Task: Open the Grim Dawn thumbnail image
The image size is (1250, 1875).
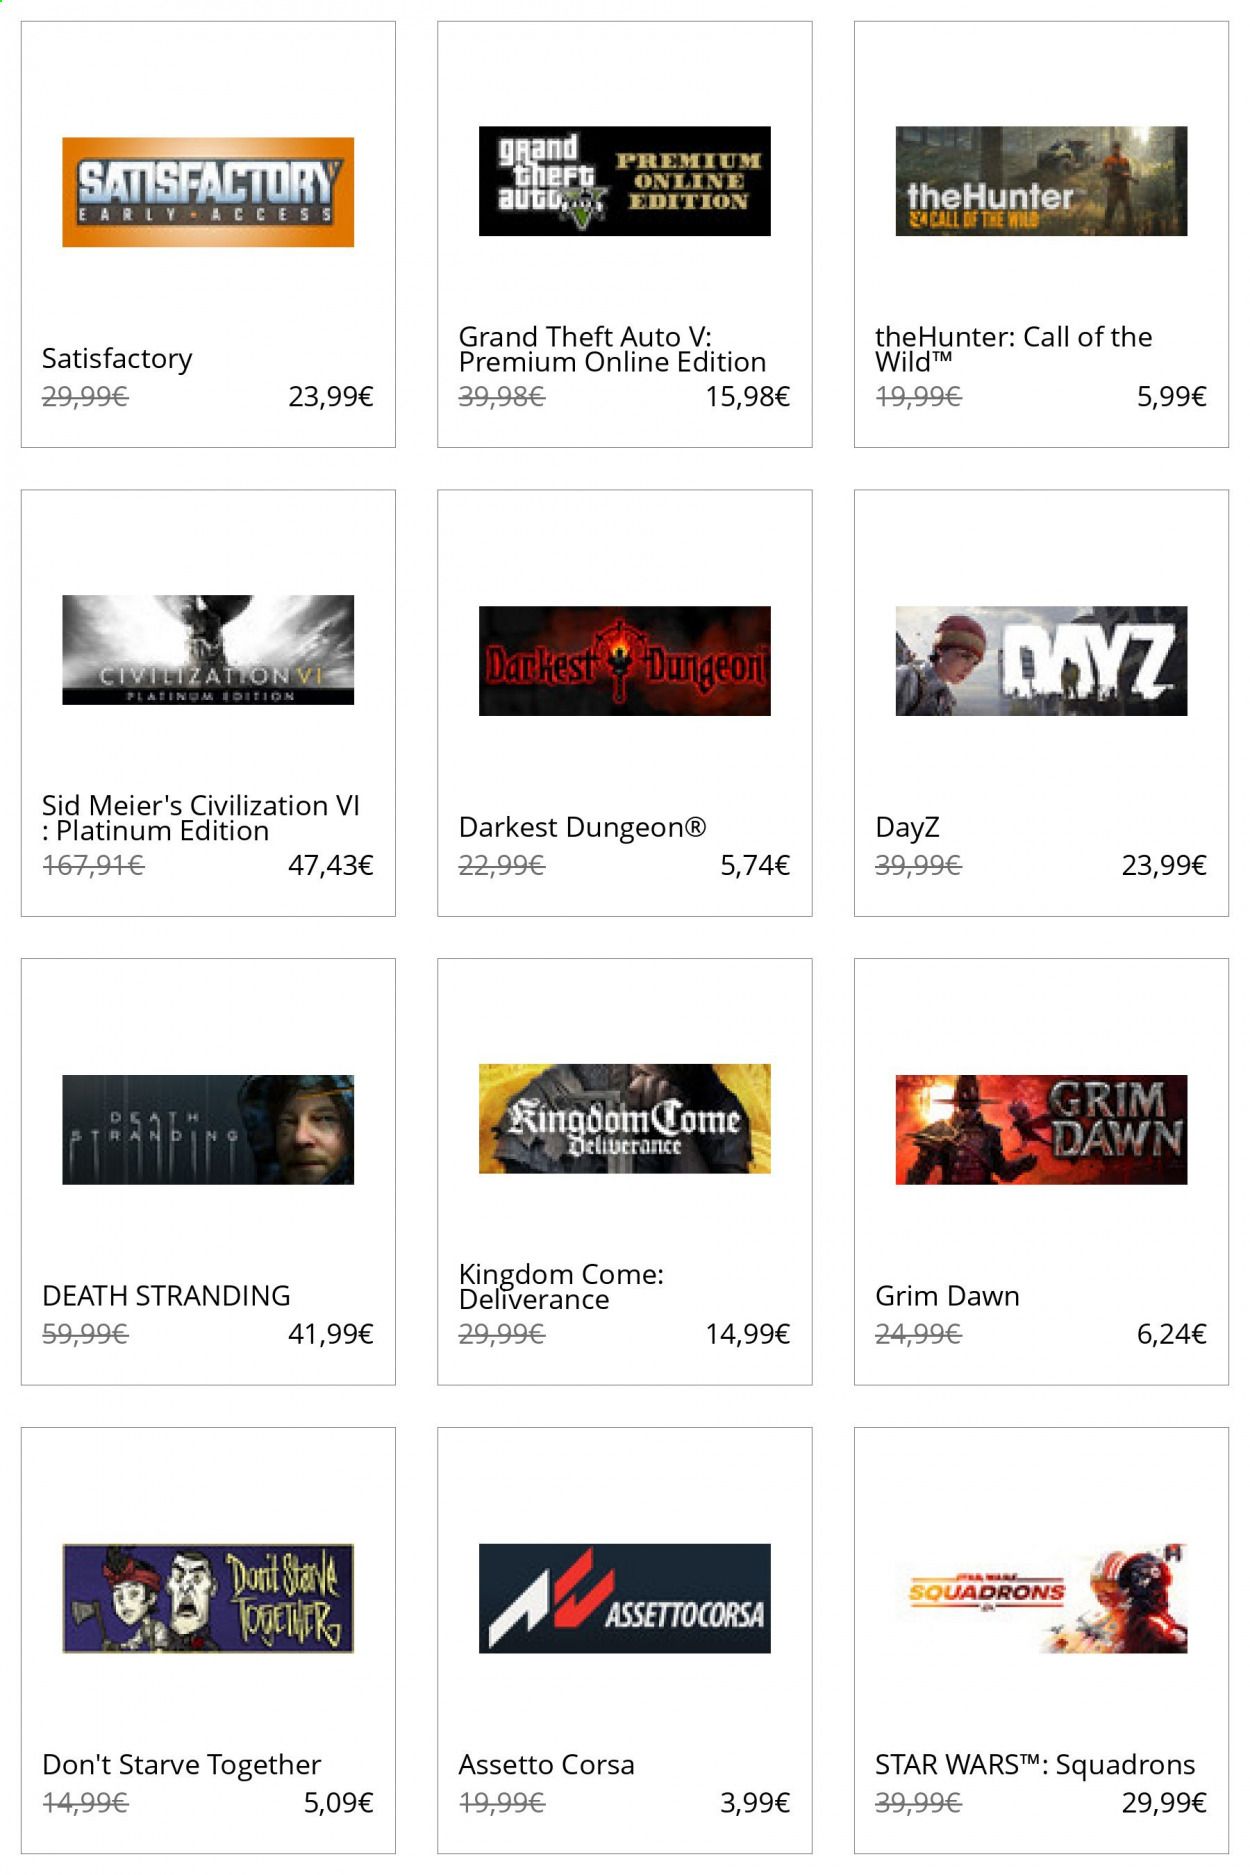Action: point(1041,1130)
